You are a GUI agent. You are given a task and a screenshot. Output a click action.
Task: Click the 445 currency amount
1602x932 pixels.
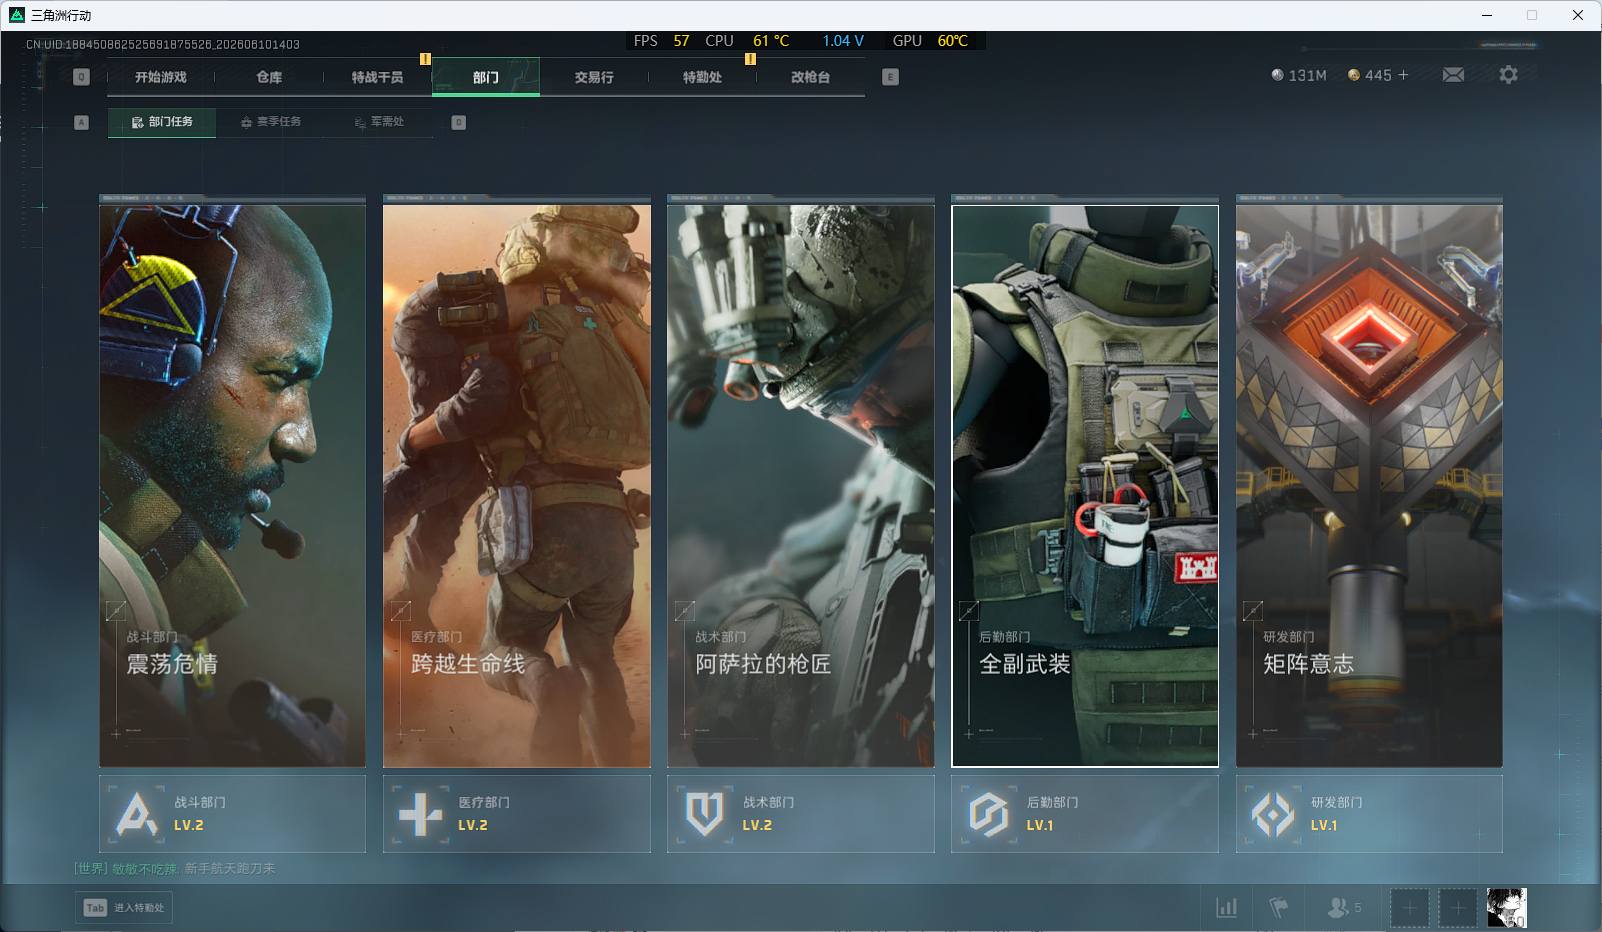coord(1378,75)
